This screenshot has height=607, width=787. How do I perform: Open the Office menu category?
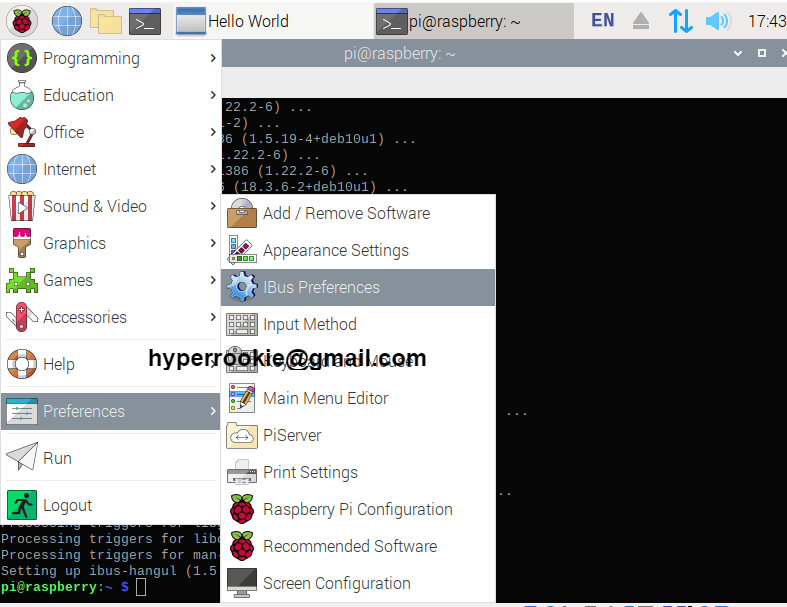(x=111, y=132)
